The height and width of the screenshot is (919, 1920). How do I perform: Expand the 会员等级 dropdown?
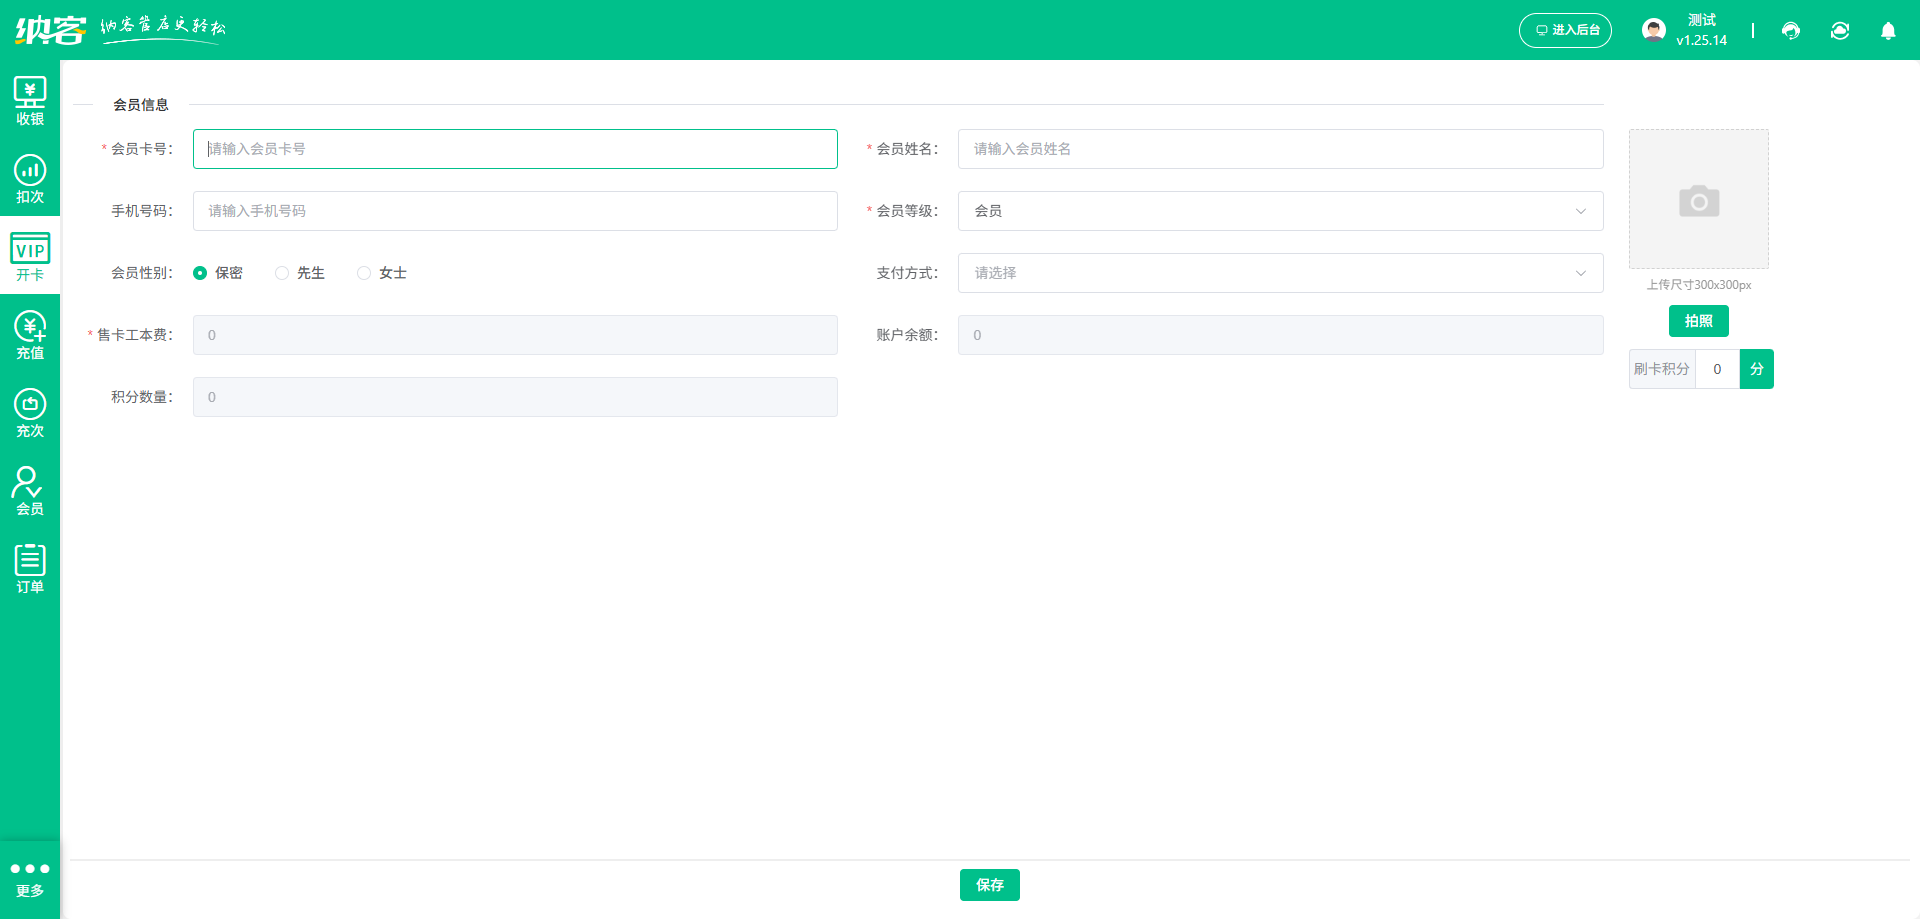click(1280, 211)
